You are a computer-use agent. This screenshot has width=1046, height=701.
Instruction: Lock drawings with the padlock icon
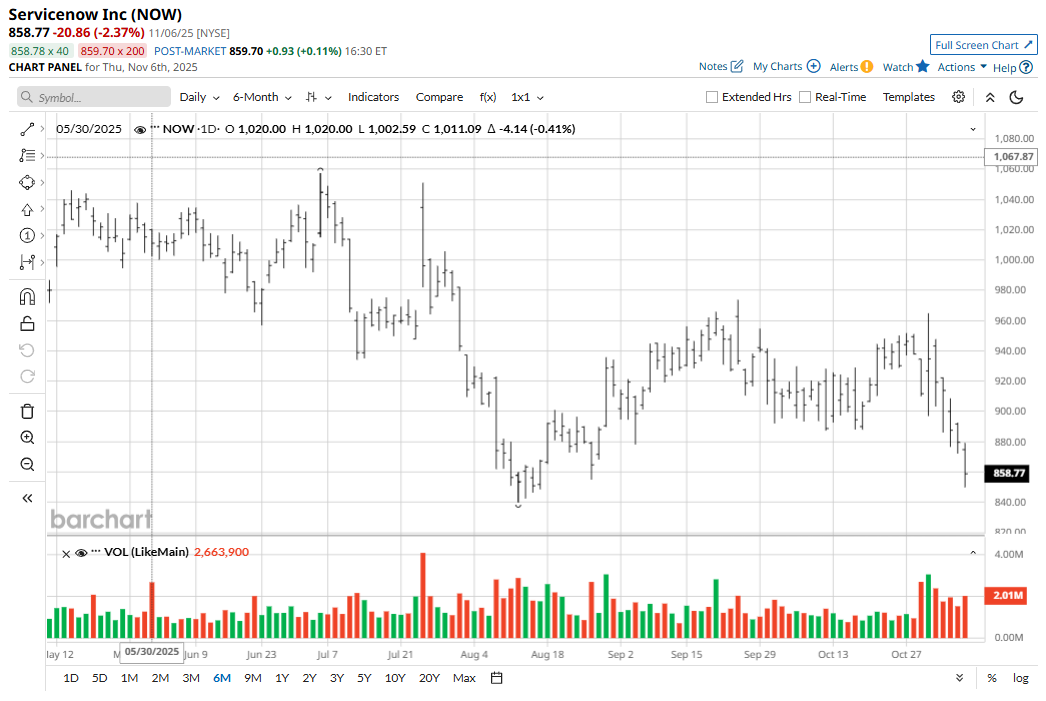click(x=27, y=323)
